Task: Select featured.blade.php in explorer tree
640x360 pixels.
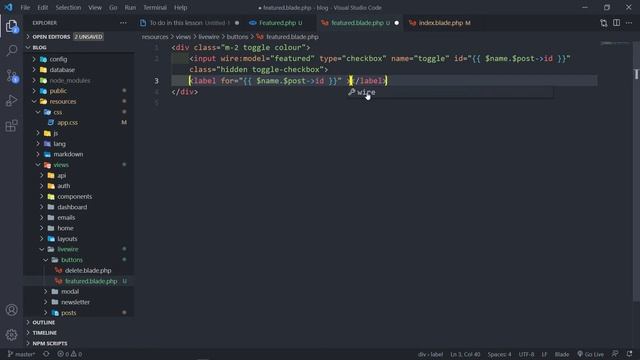Action: click(91, 281)
